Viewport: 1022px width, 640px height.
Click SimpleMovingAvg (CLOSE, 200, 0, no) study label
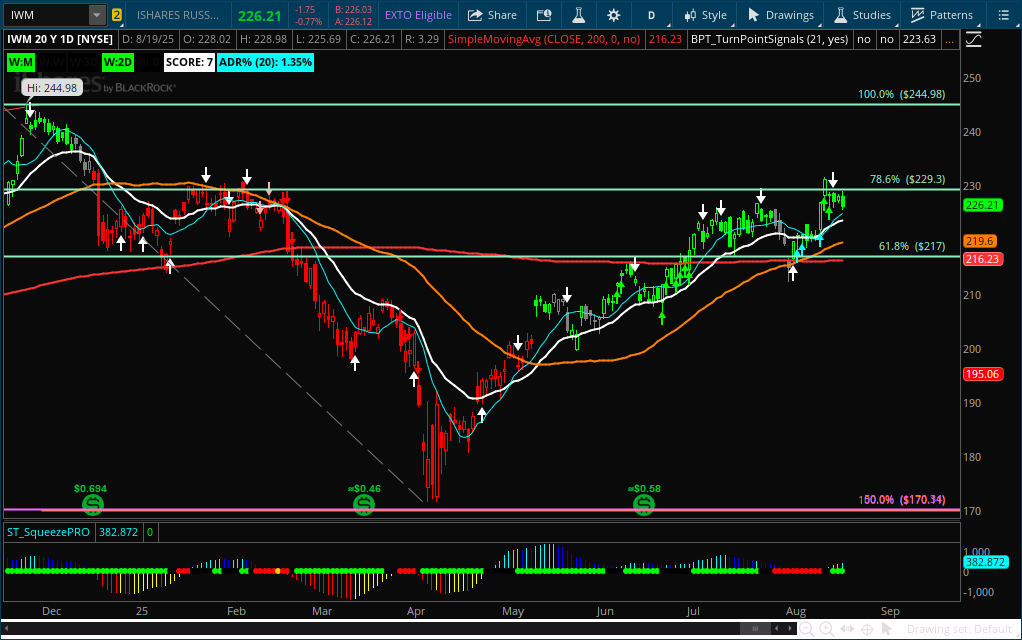point(544,39)
